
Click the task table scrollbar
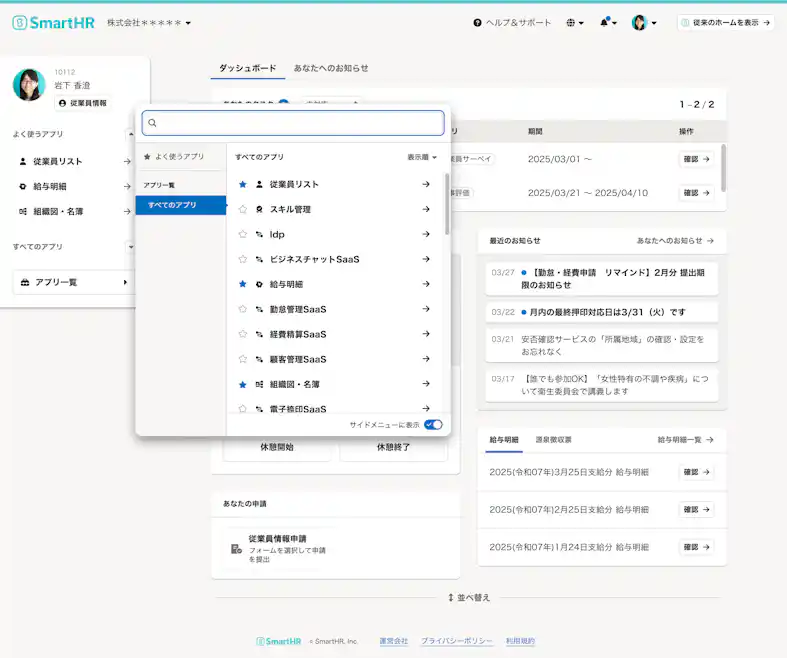(723, 168)
